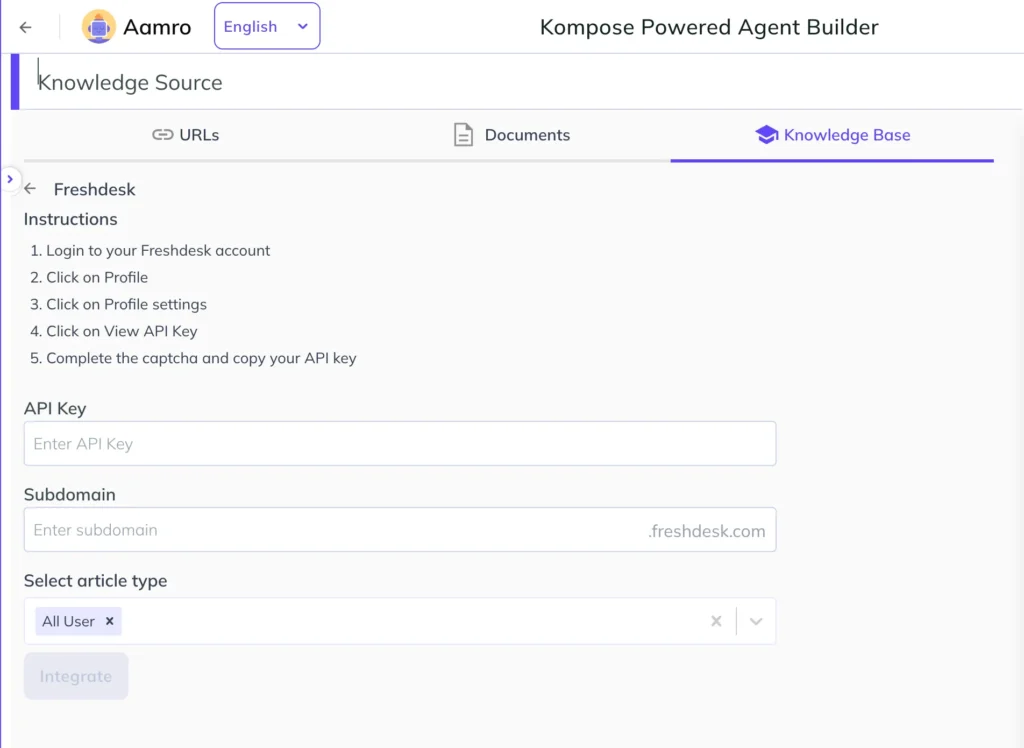Click the link icon beside URLs
The width and height of the screenshot is (1024, 748).
pyautogui.click(x=163, y=135)
